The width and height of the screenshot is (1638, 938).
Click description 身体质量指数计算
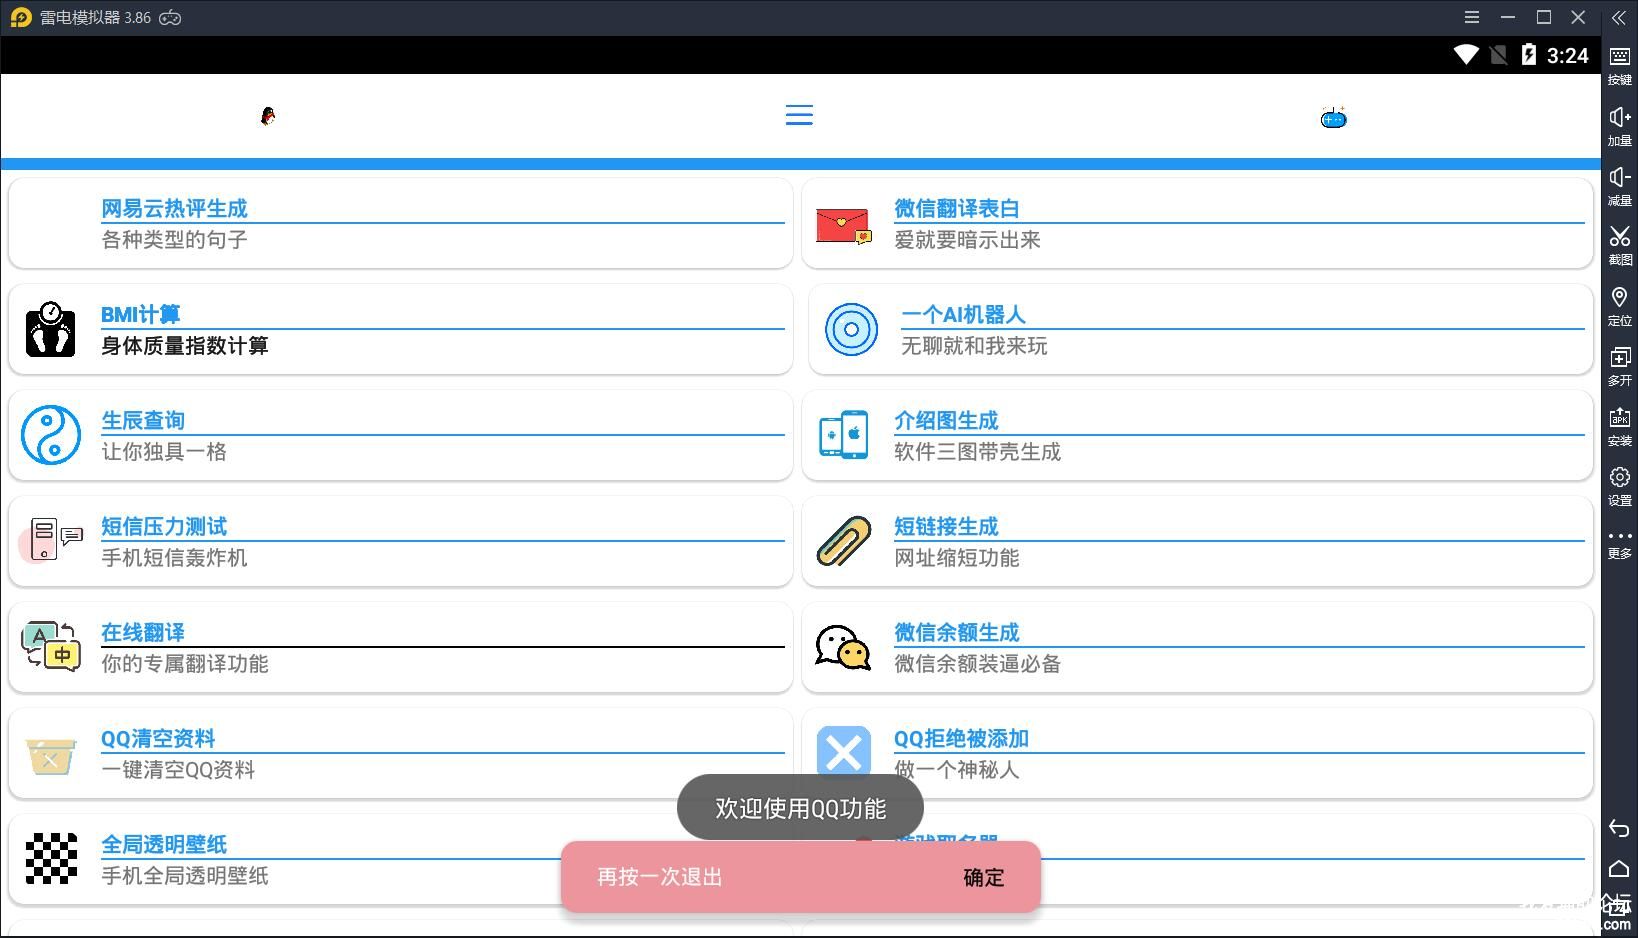tap(185, 346)
